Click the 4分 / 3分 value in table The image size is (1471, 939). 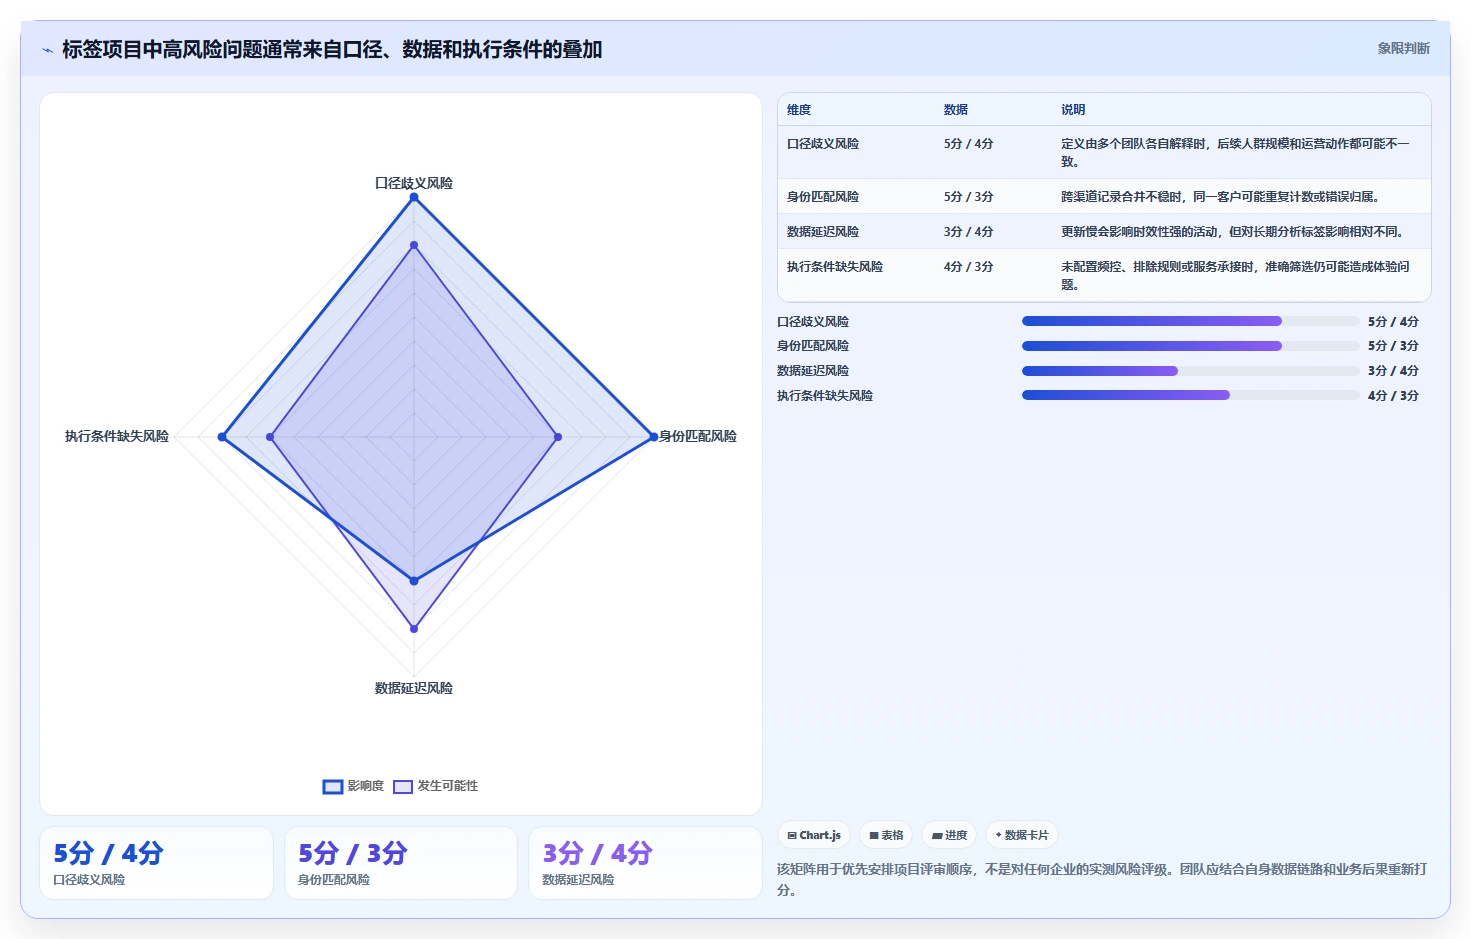[x=968, y=267]
